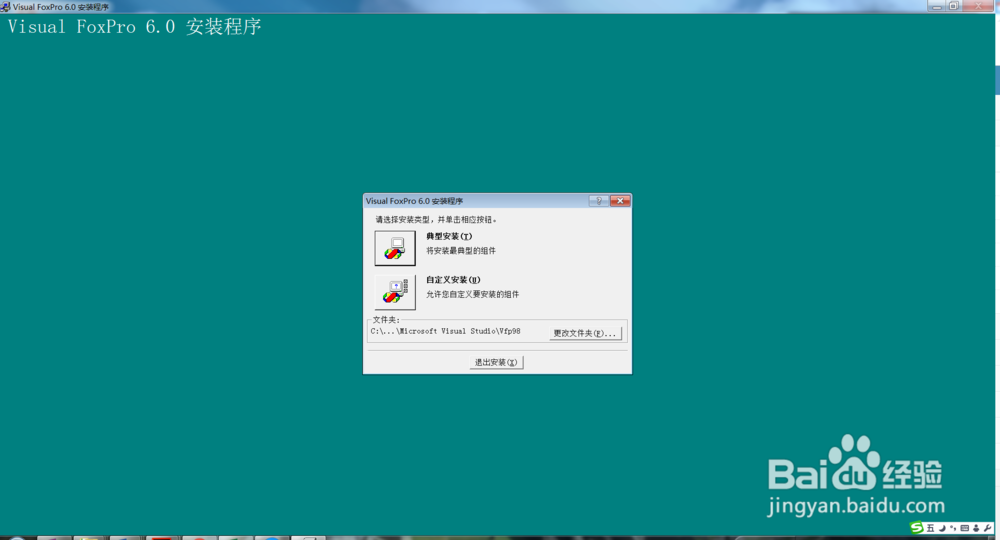
Task: Toggle the punctuation mode icon in IME bar
Action: [953, 527]
